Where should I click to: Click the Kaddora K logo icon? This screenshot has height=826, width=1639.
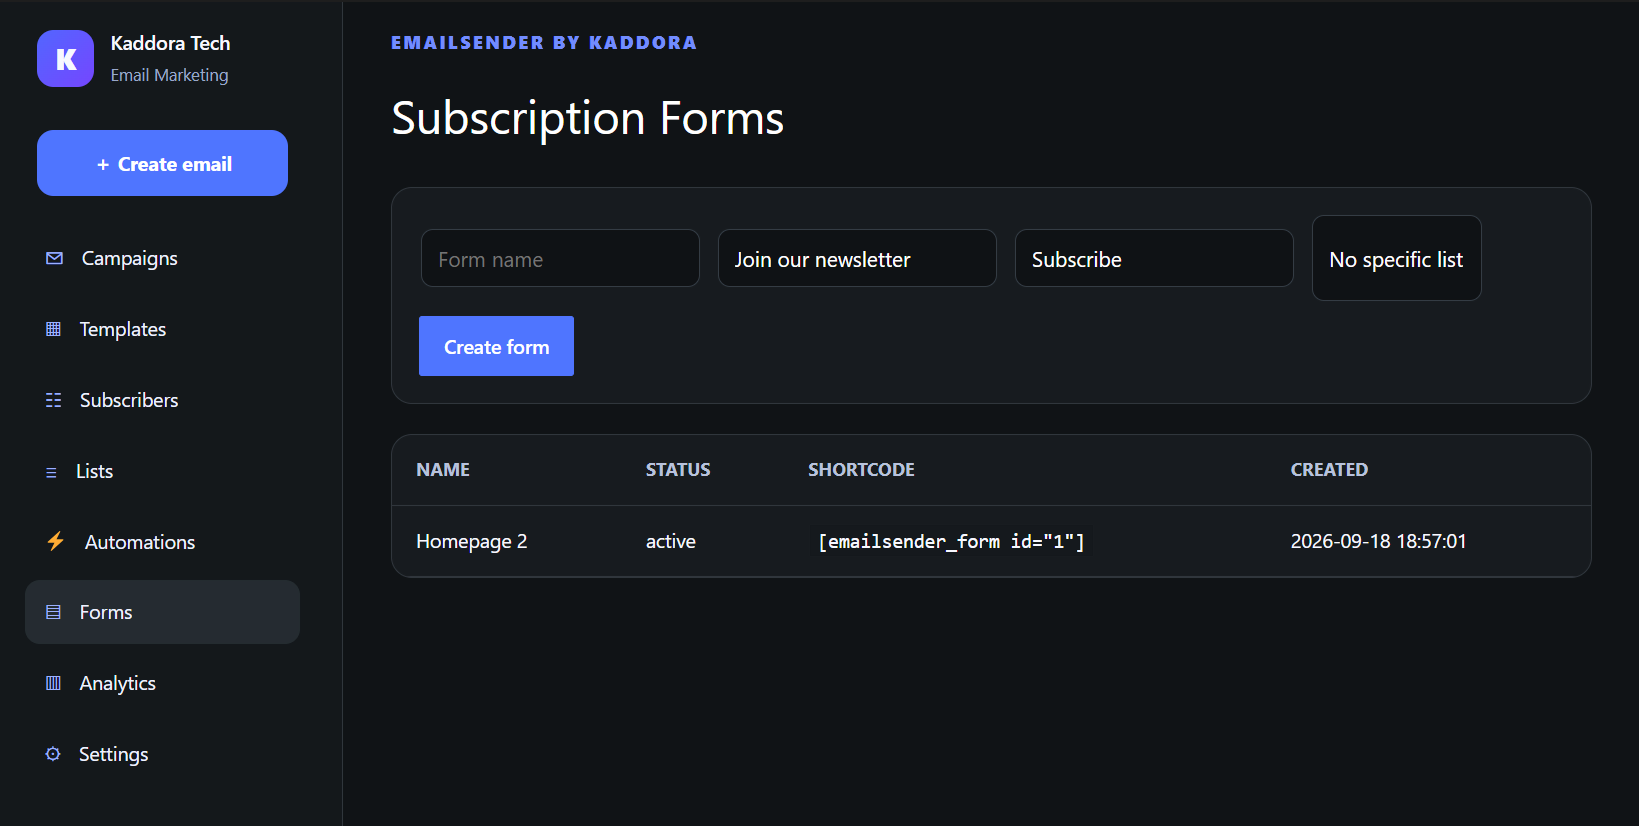tap(65, 58)
